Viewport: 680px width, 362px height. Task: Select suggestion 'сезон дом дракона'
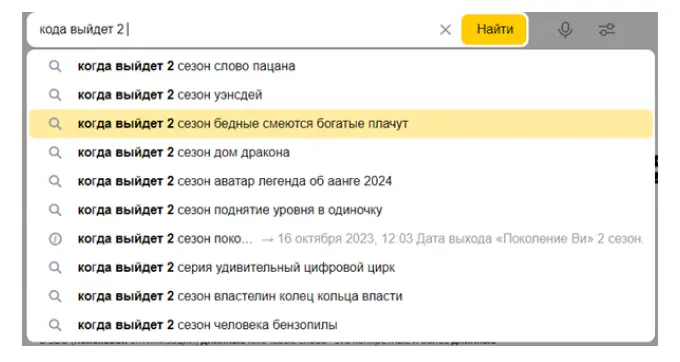[340, 152]
